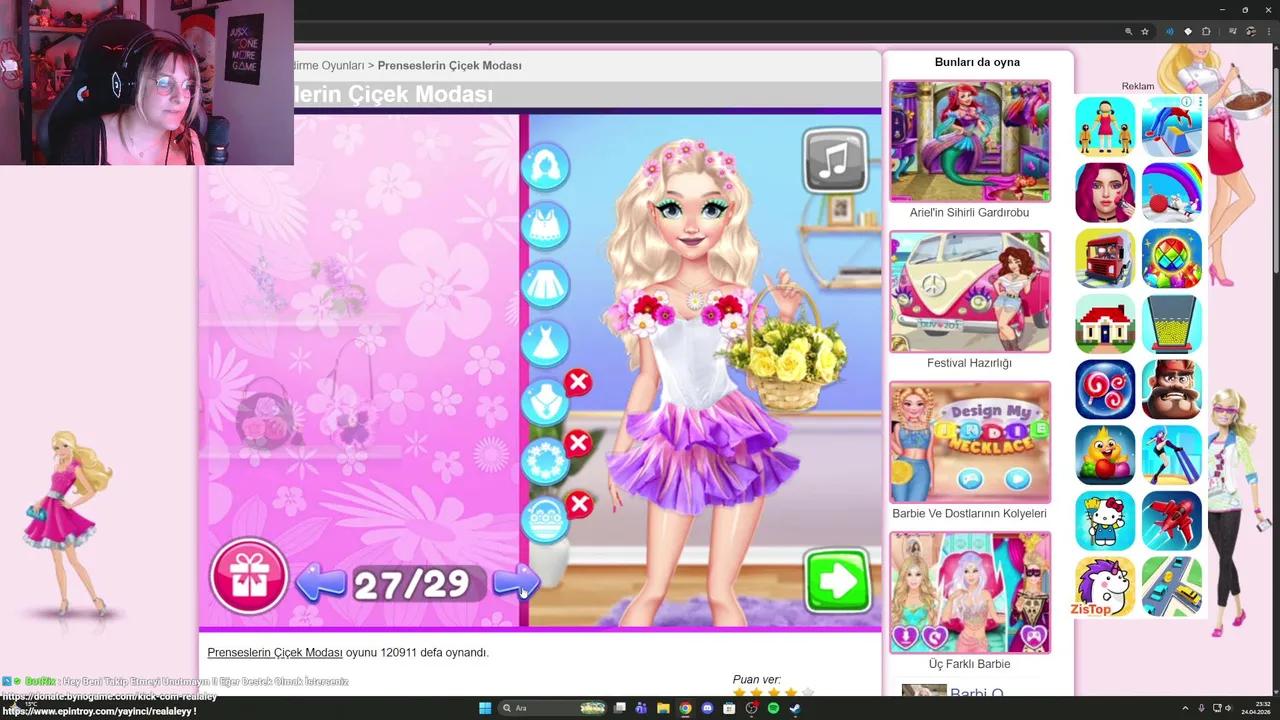Click the pixel house ad icon

[1105, 324]
